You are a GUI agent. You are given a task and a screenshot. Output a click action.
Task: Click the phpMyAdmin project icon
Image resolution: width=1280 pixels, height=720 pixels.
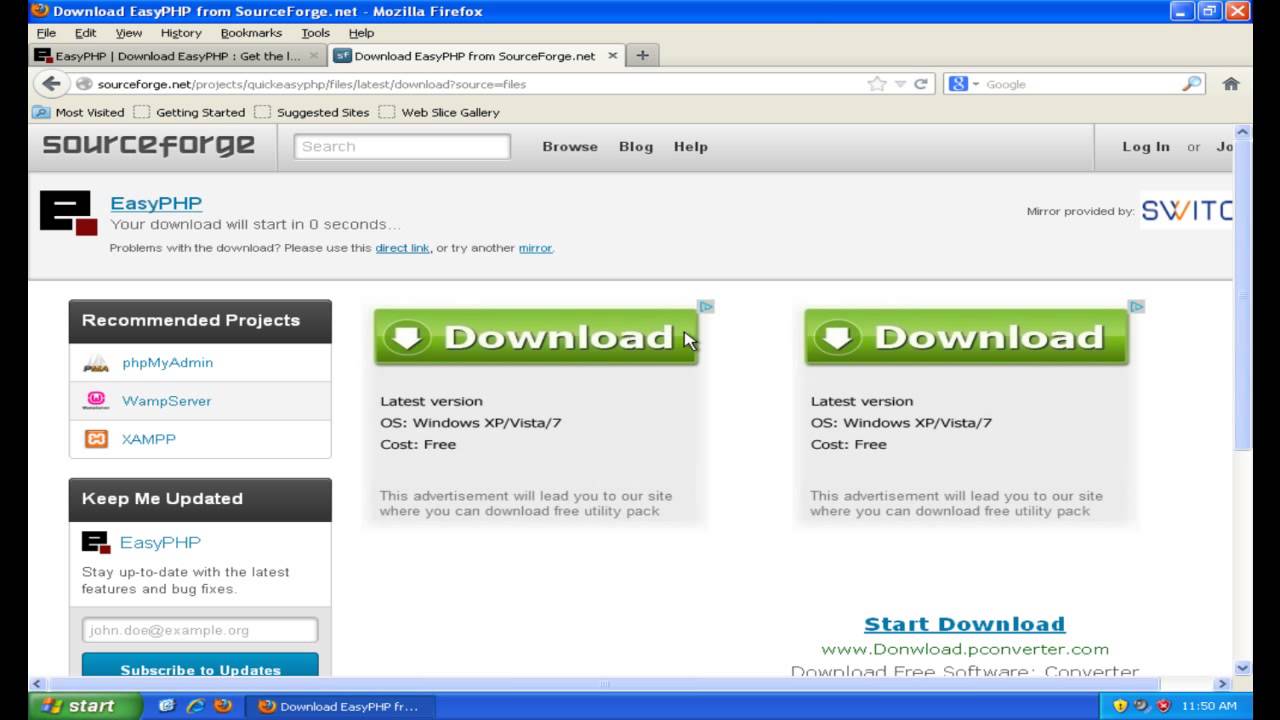click(96, 363)
